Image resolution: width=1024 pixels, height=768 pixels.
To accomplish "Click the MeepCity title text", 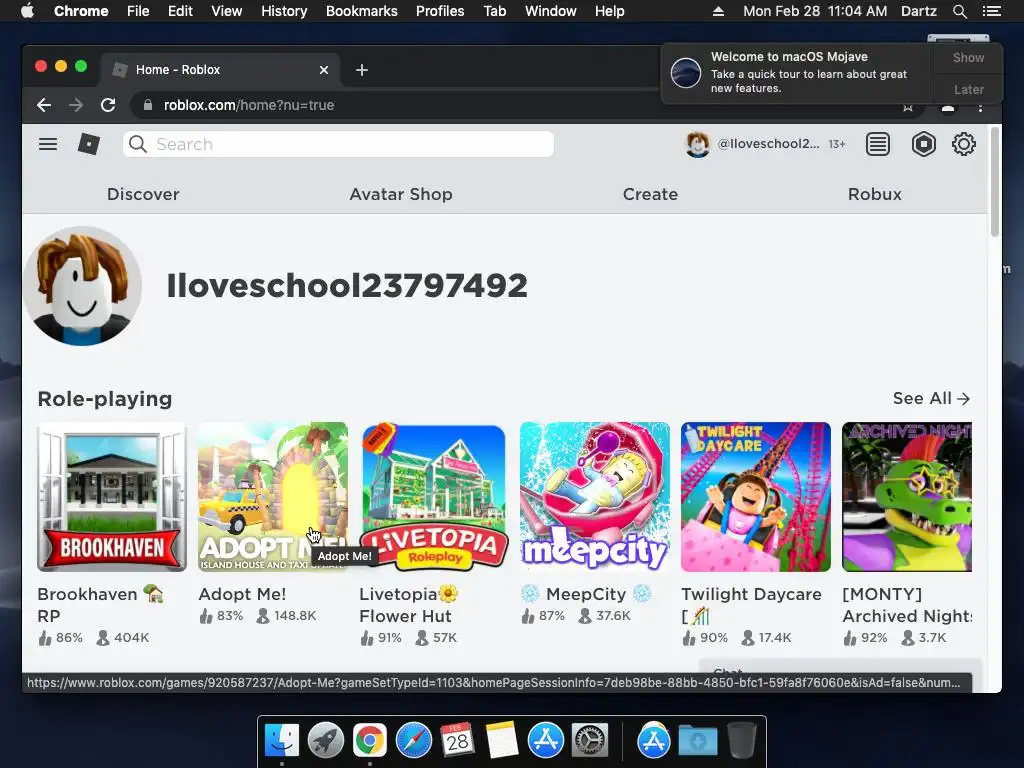I will [x=586, y=594].
